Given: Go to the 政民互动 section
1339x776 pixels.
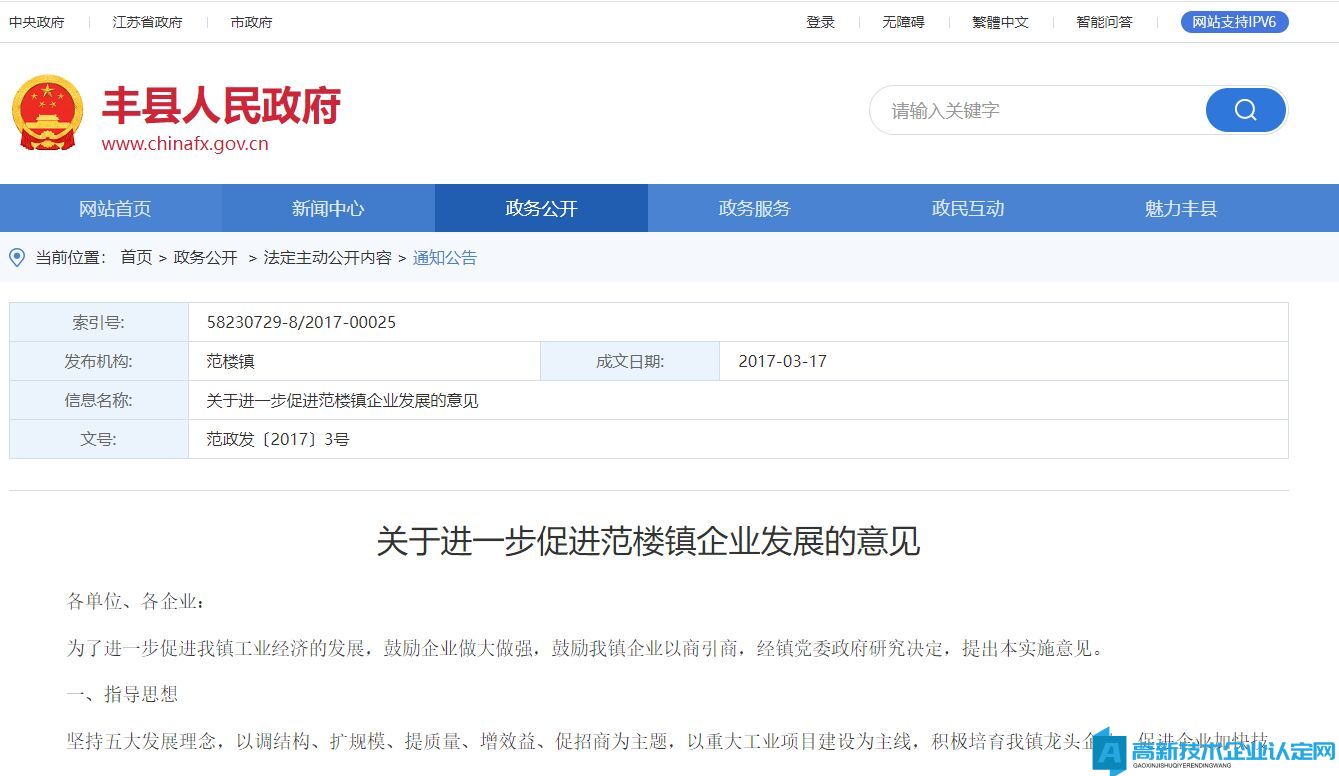Looking at the screenshot, I should tap(967, 208).
